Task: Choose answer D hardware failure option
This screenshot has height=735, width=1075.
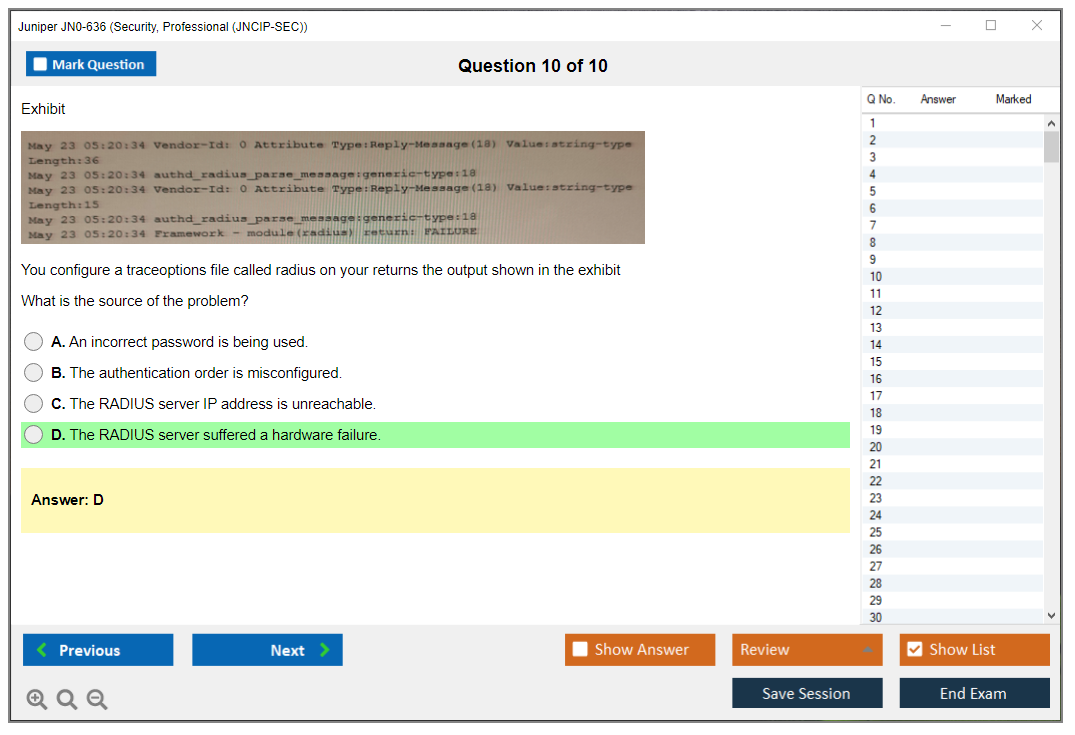Action: [x=34, y=435]
